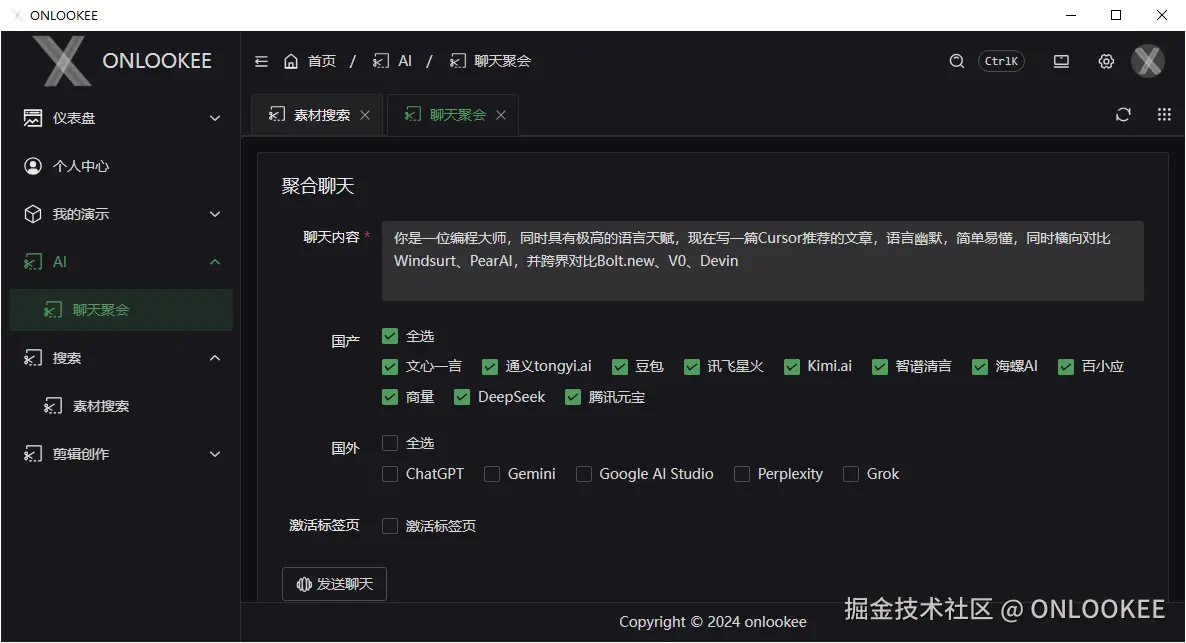The width and height of the screenshot is (1186, 643).
Task: Close the 聊天聚会 tab
Action: (501, 115)
